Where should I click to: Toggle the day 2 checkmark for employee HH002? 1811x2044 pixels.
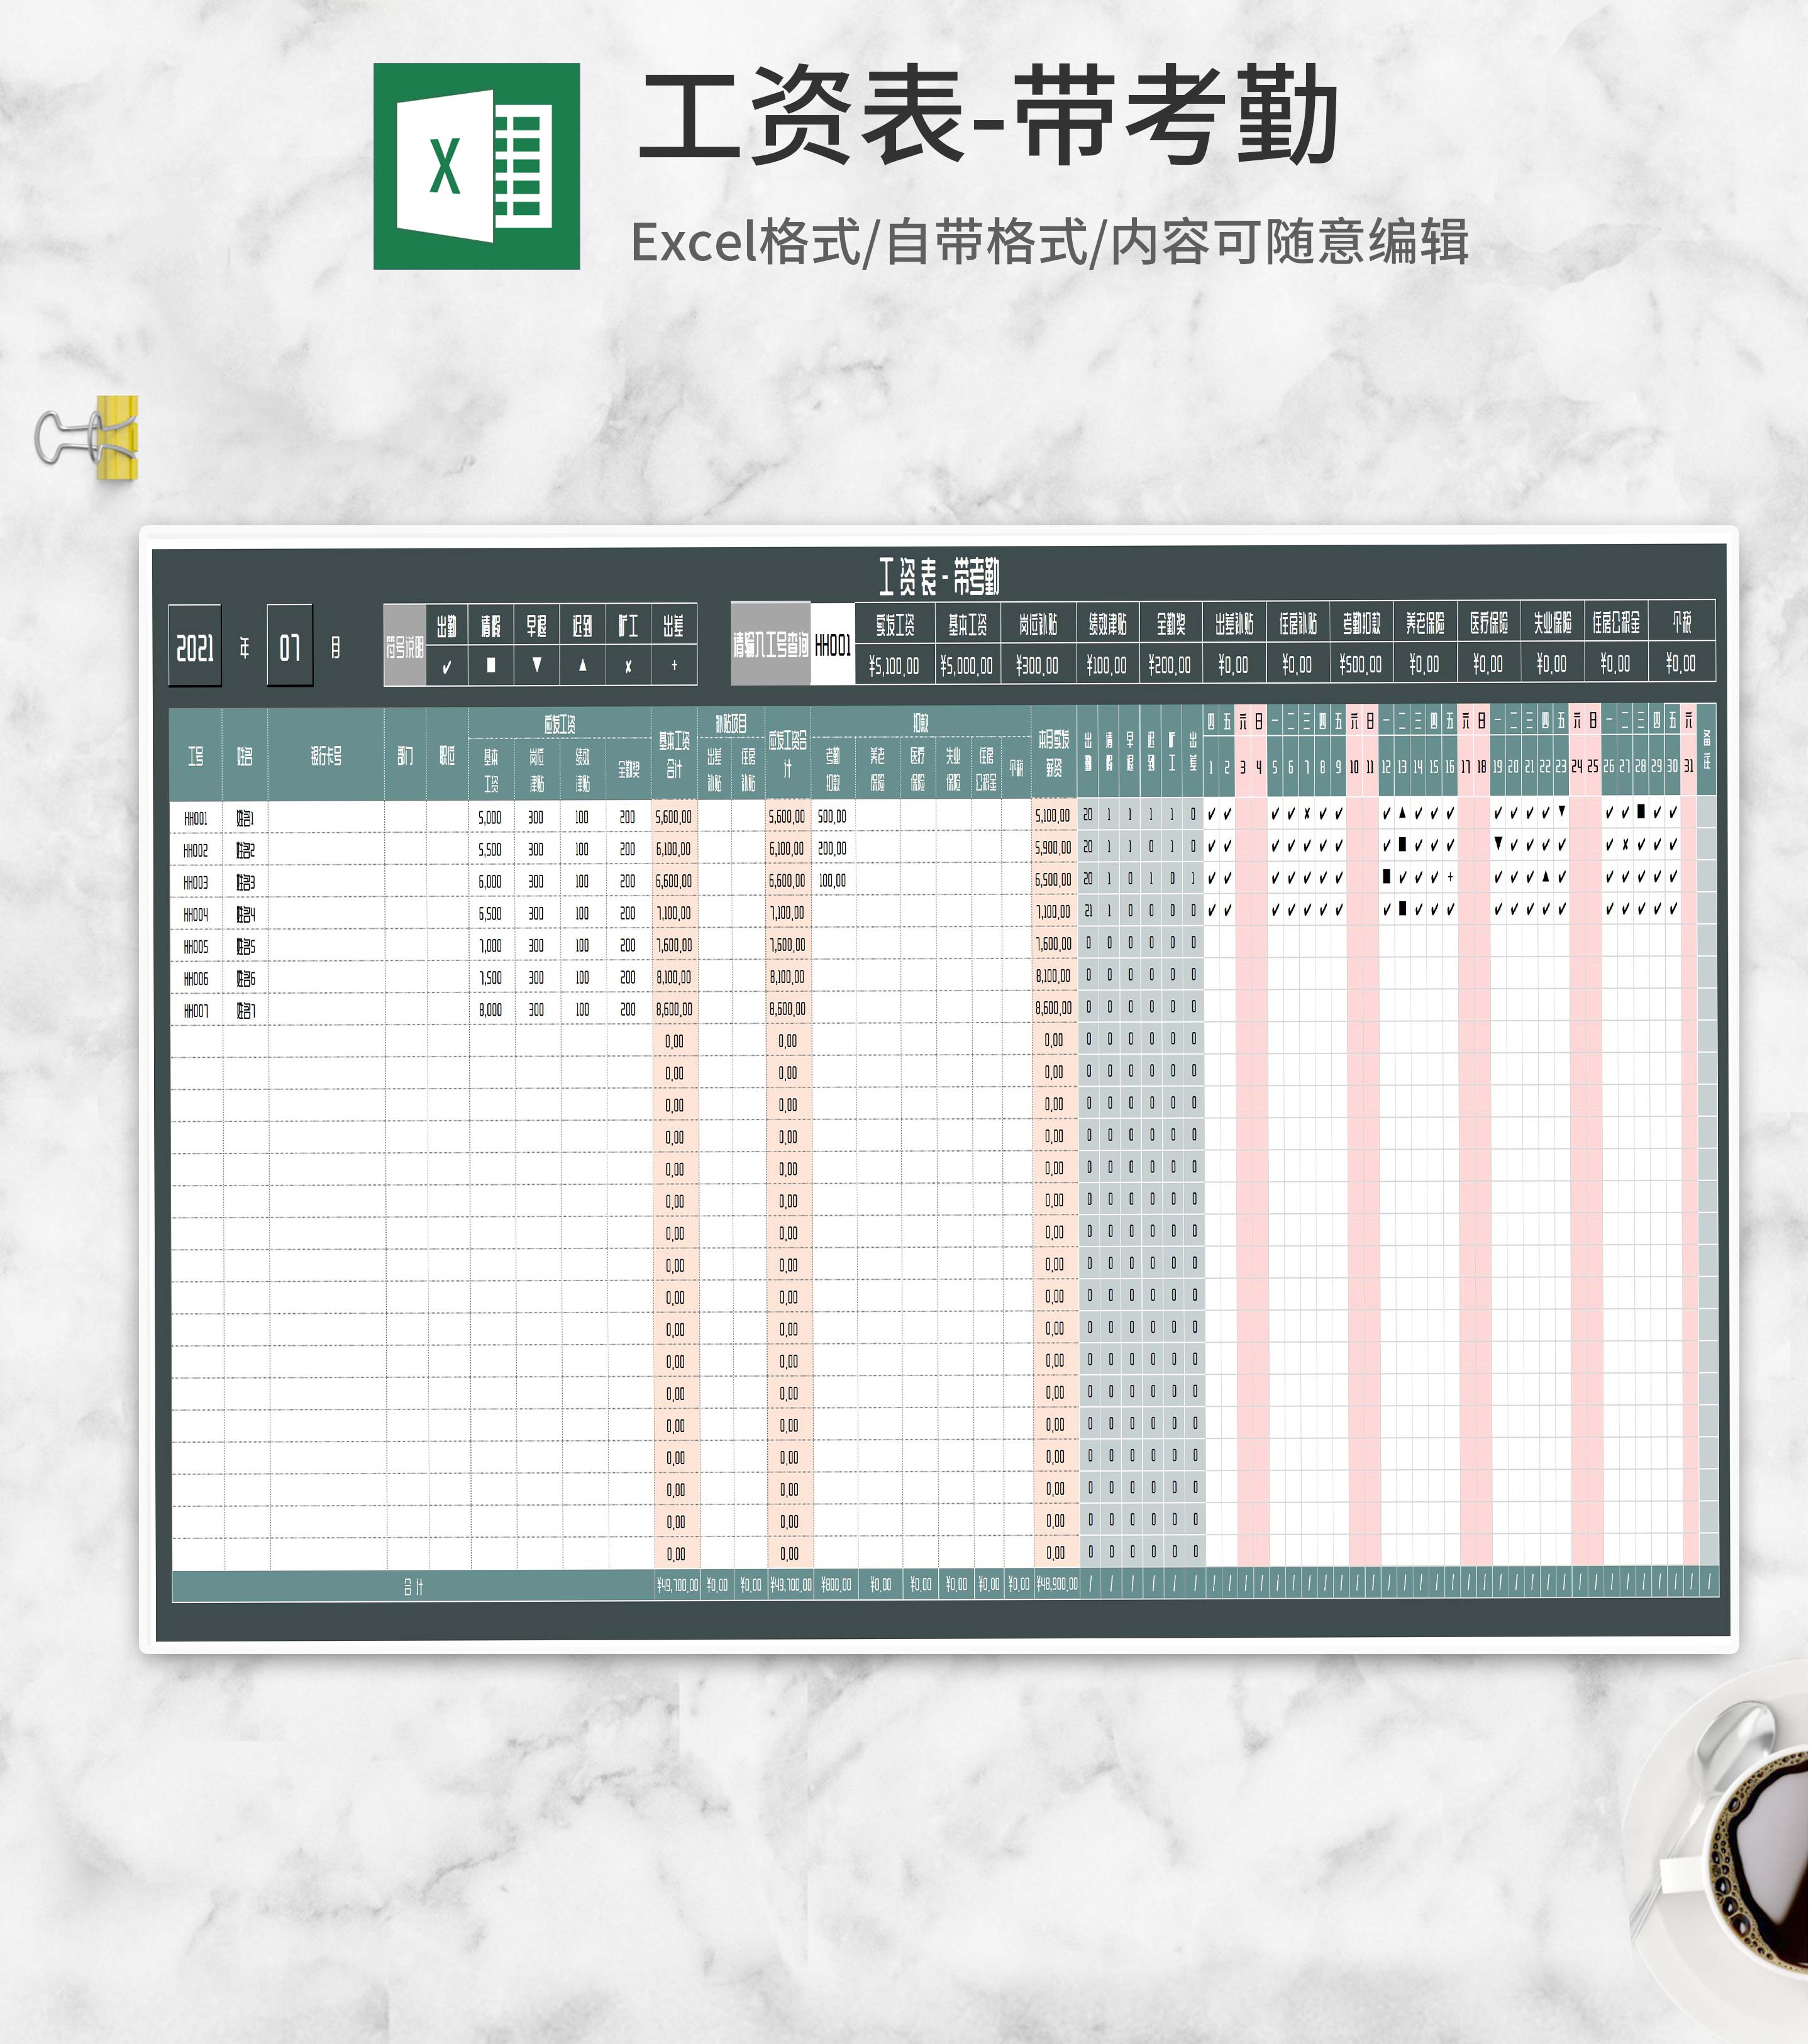click(1227, 846)
